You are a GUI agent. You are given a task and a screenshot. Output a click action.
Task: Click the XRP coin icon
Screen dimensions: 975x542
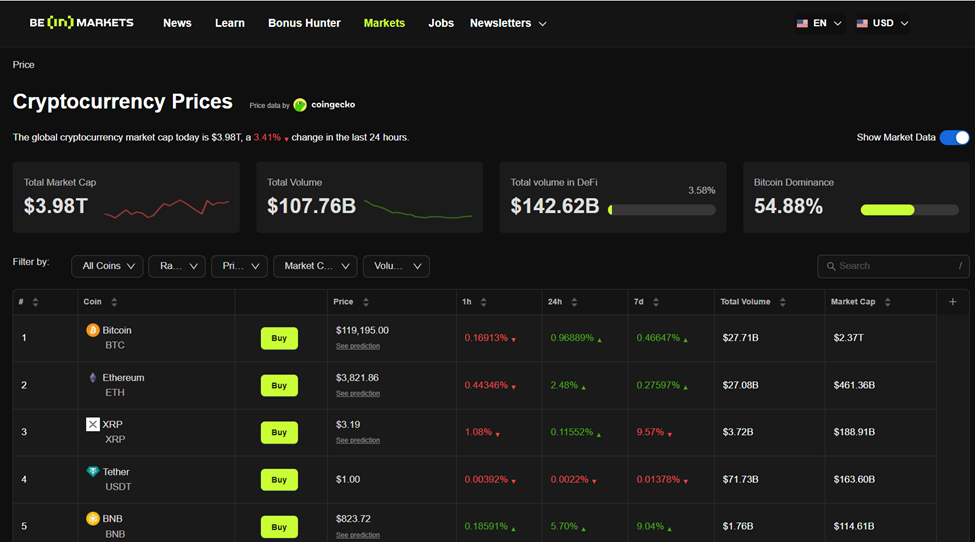pyautogui.click(x=93, y=424)
